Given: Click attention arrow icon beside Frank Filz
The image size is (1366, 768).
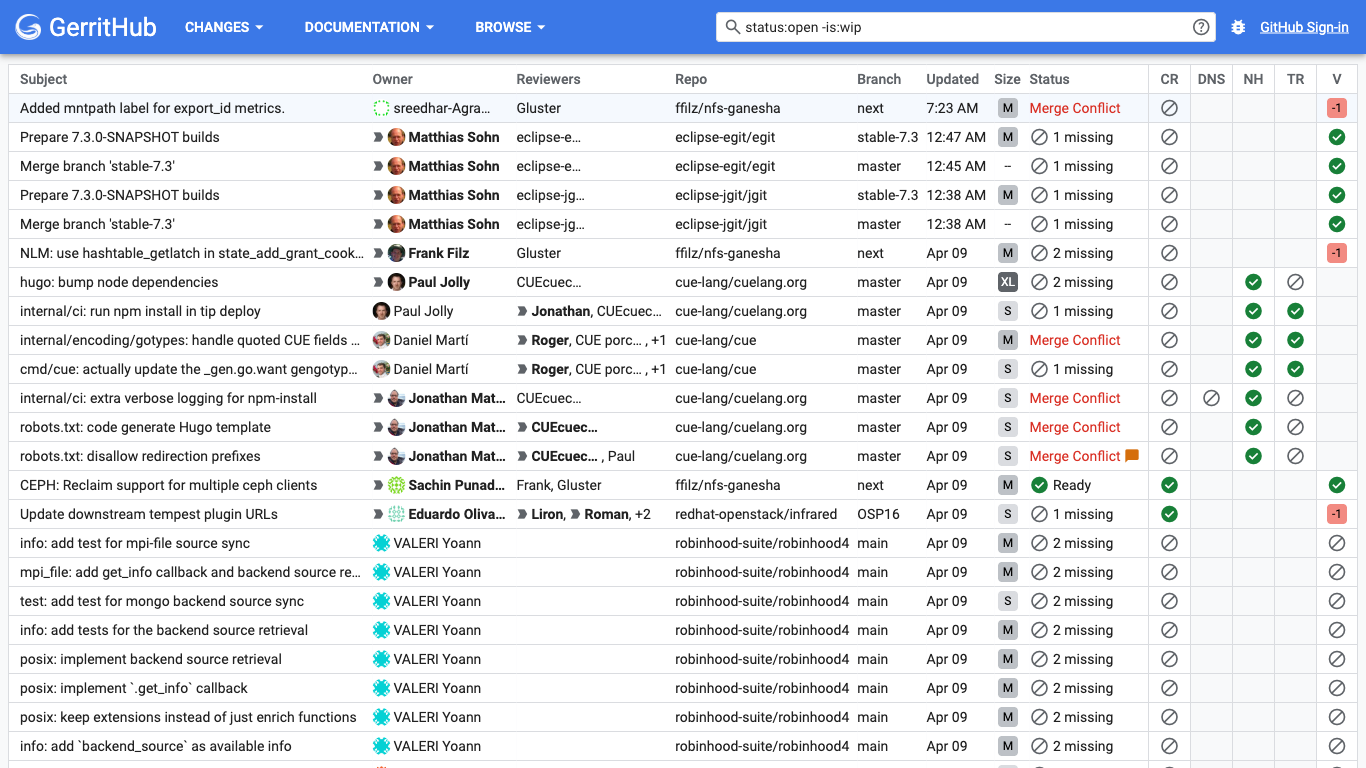Looking at the screenshot, I should point(378,253).
